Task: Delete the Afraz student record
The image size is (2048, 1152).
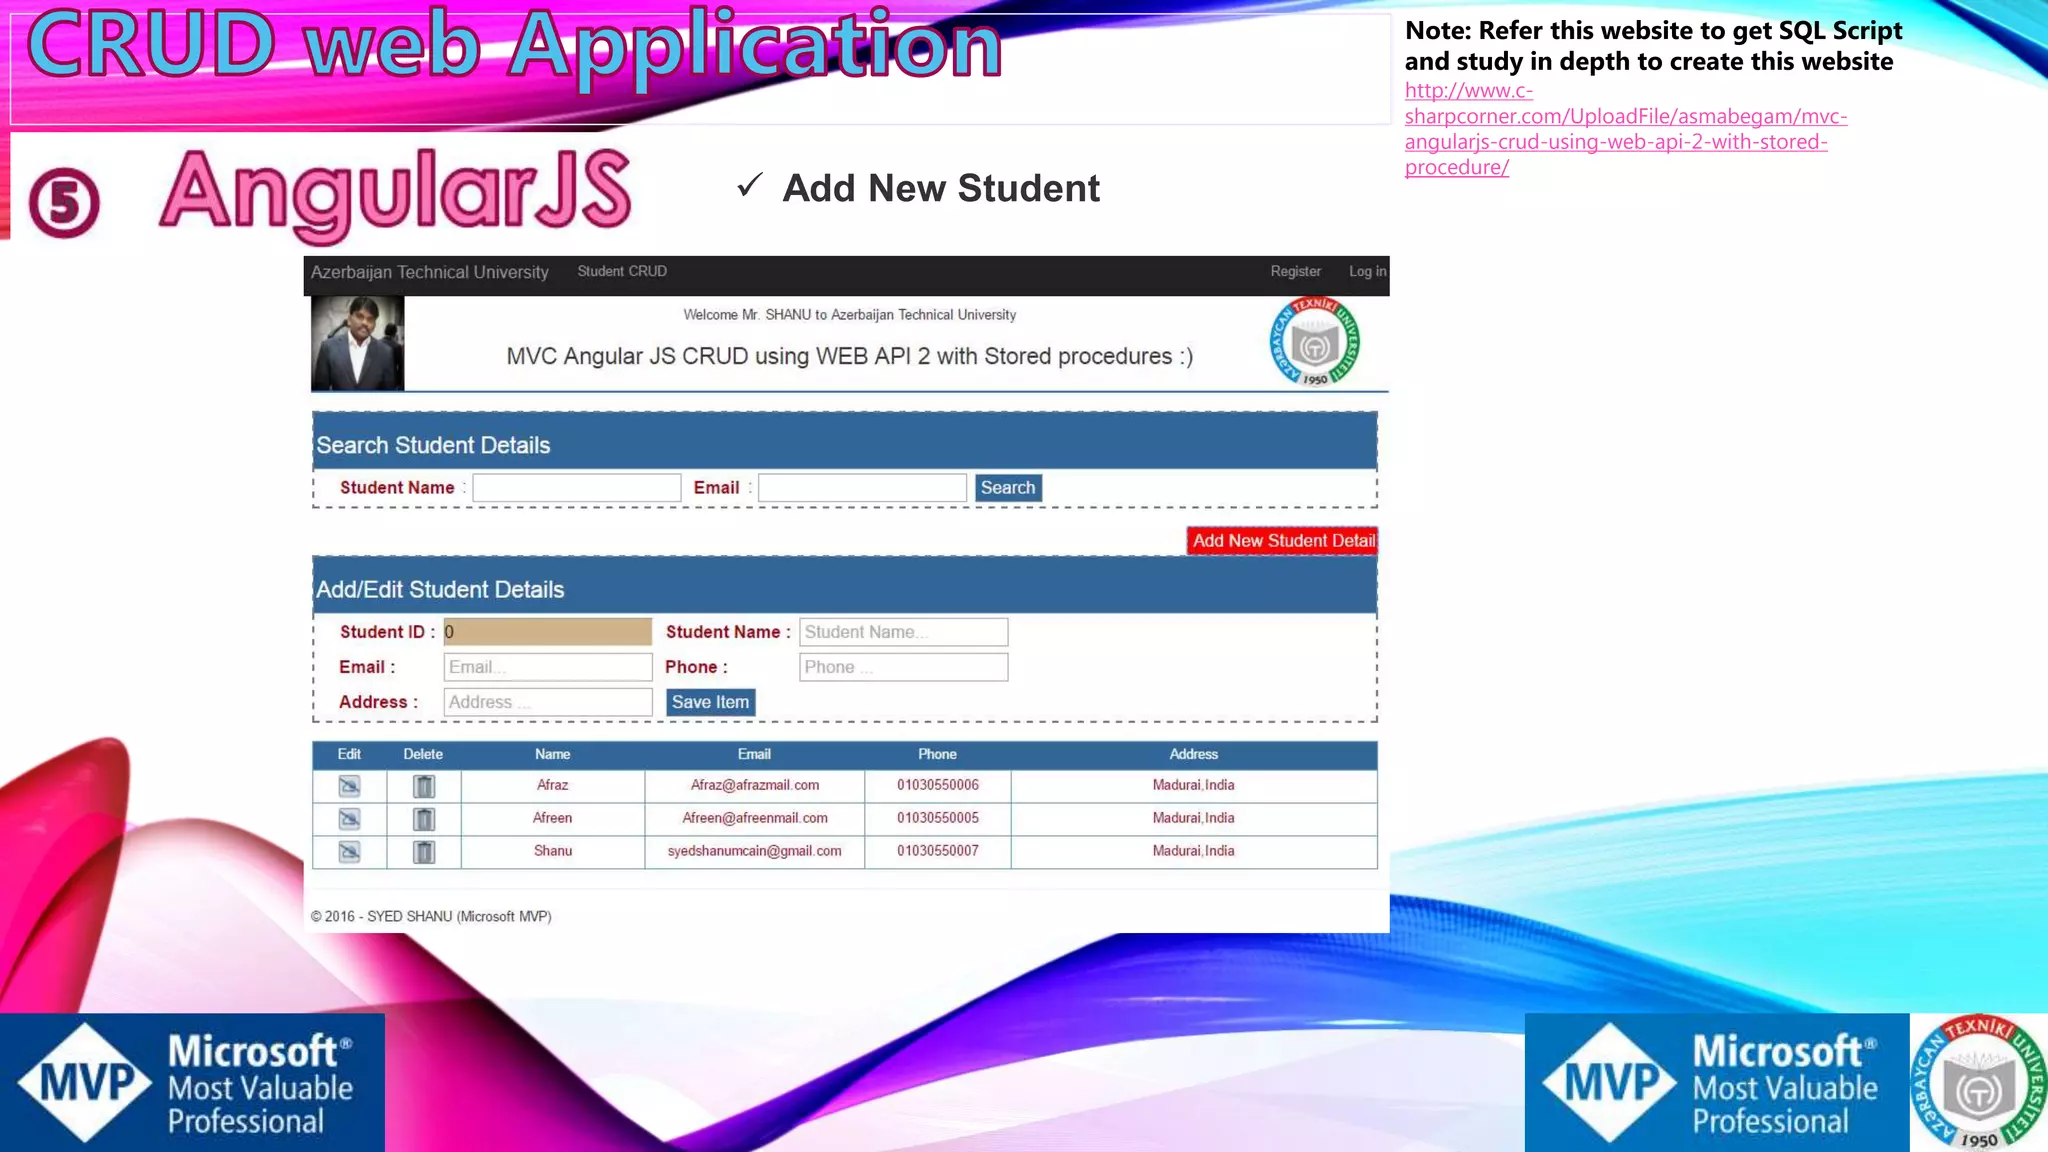Action: tap(424, 786)
